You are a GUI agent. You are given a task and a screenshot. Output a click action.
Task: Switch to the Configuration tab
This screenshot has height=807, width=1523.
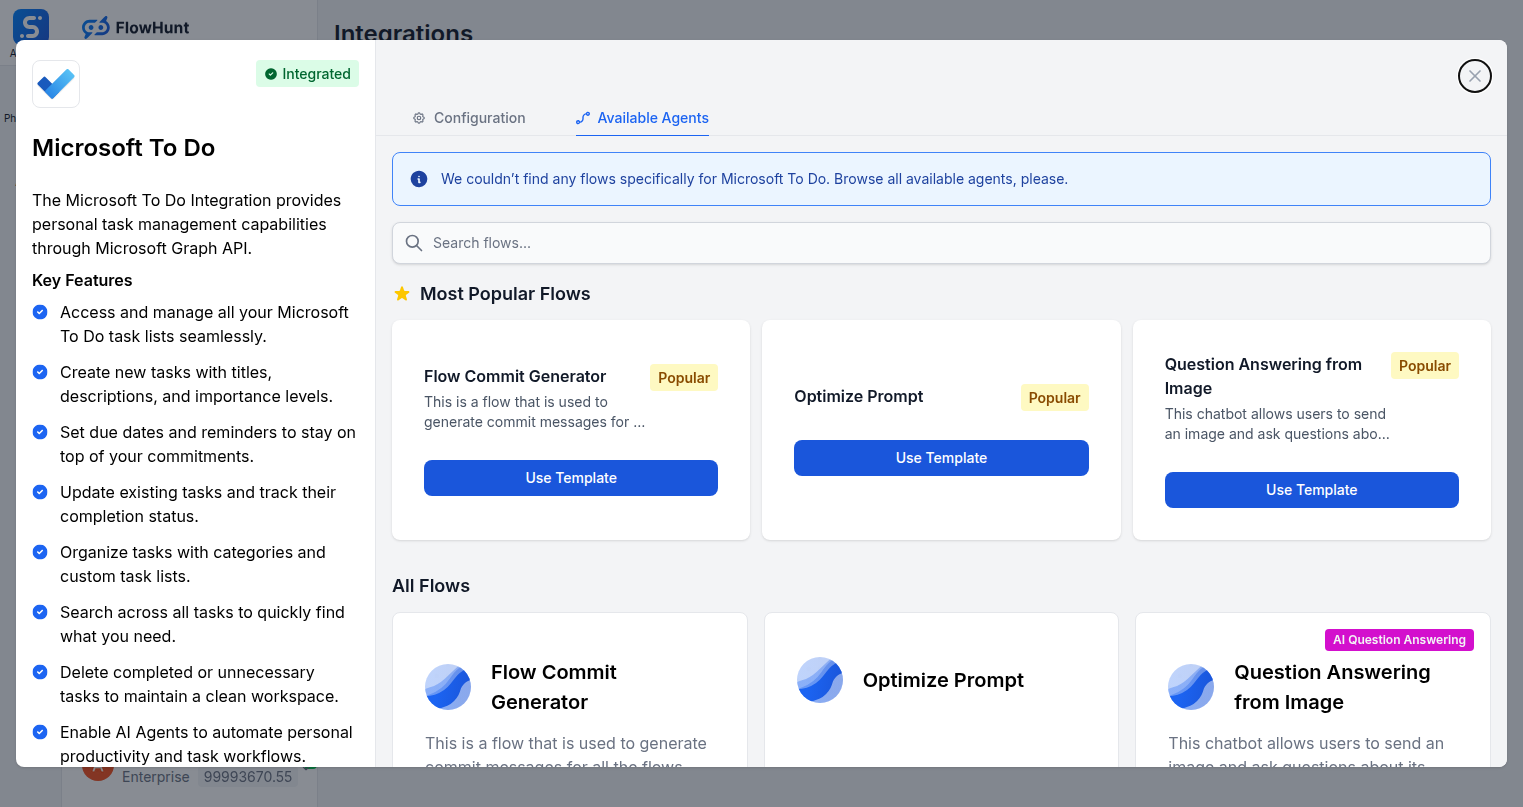click(x=468, y=118)
